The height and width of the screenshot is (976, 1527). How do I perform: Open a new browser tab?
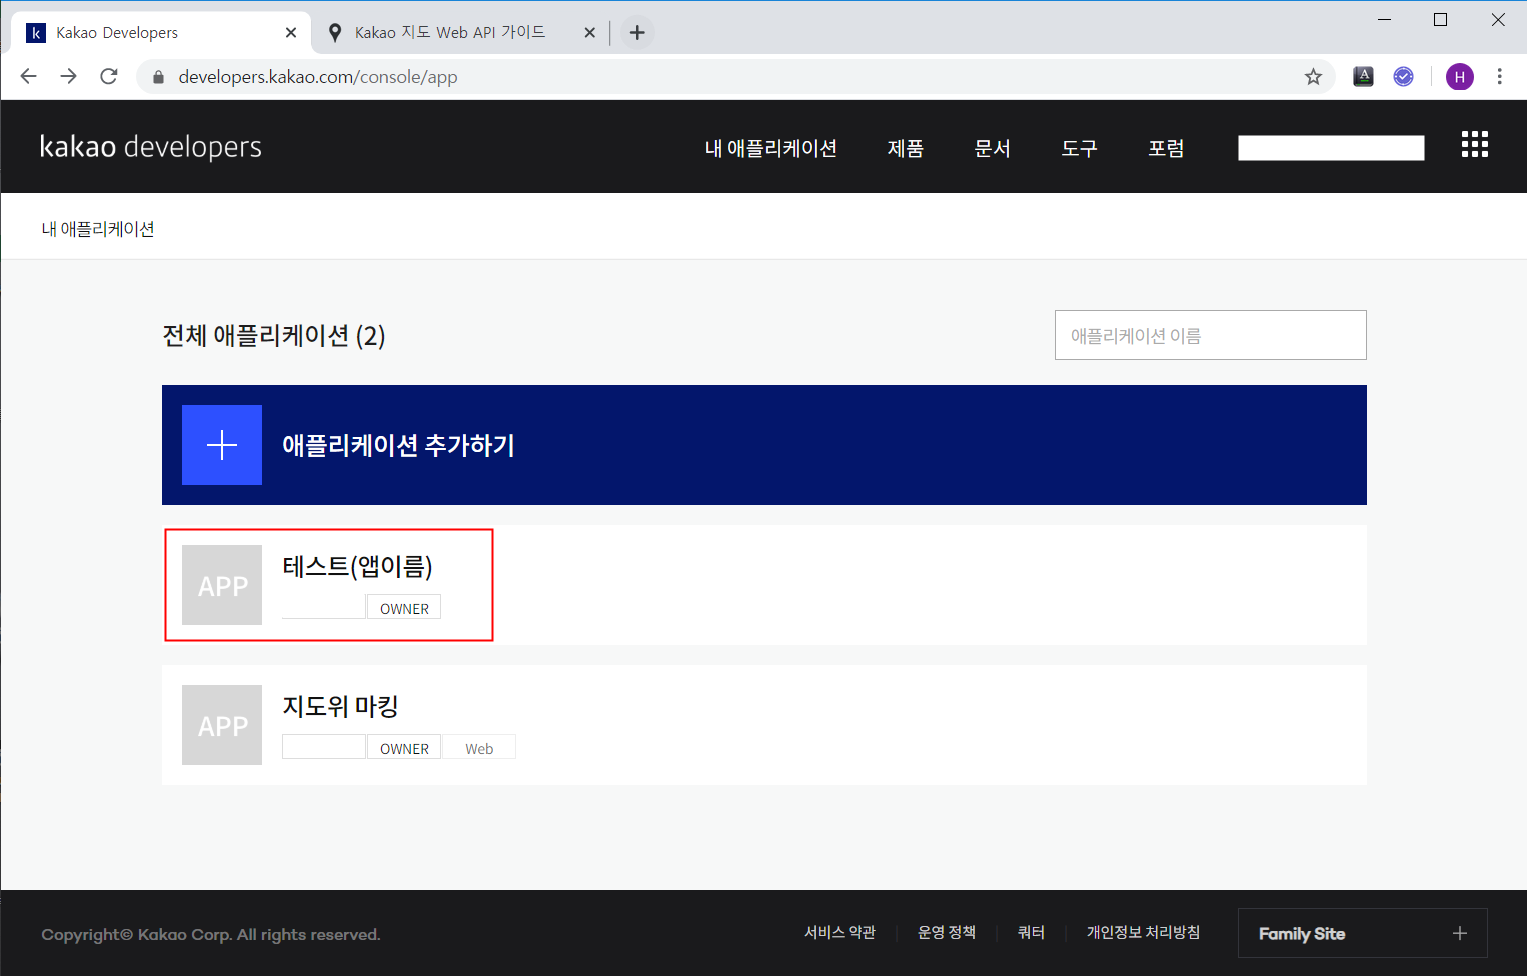[637, 33]
